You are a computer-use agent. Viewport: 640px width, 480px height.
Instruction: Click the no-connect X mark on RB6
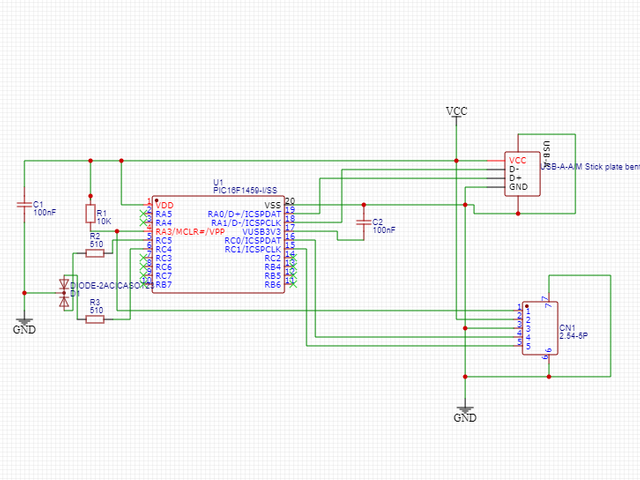pyautogui.click(x=291, y=285)
